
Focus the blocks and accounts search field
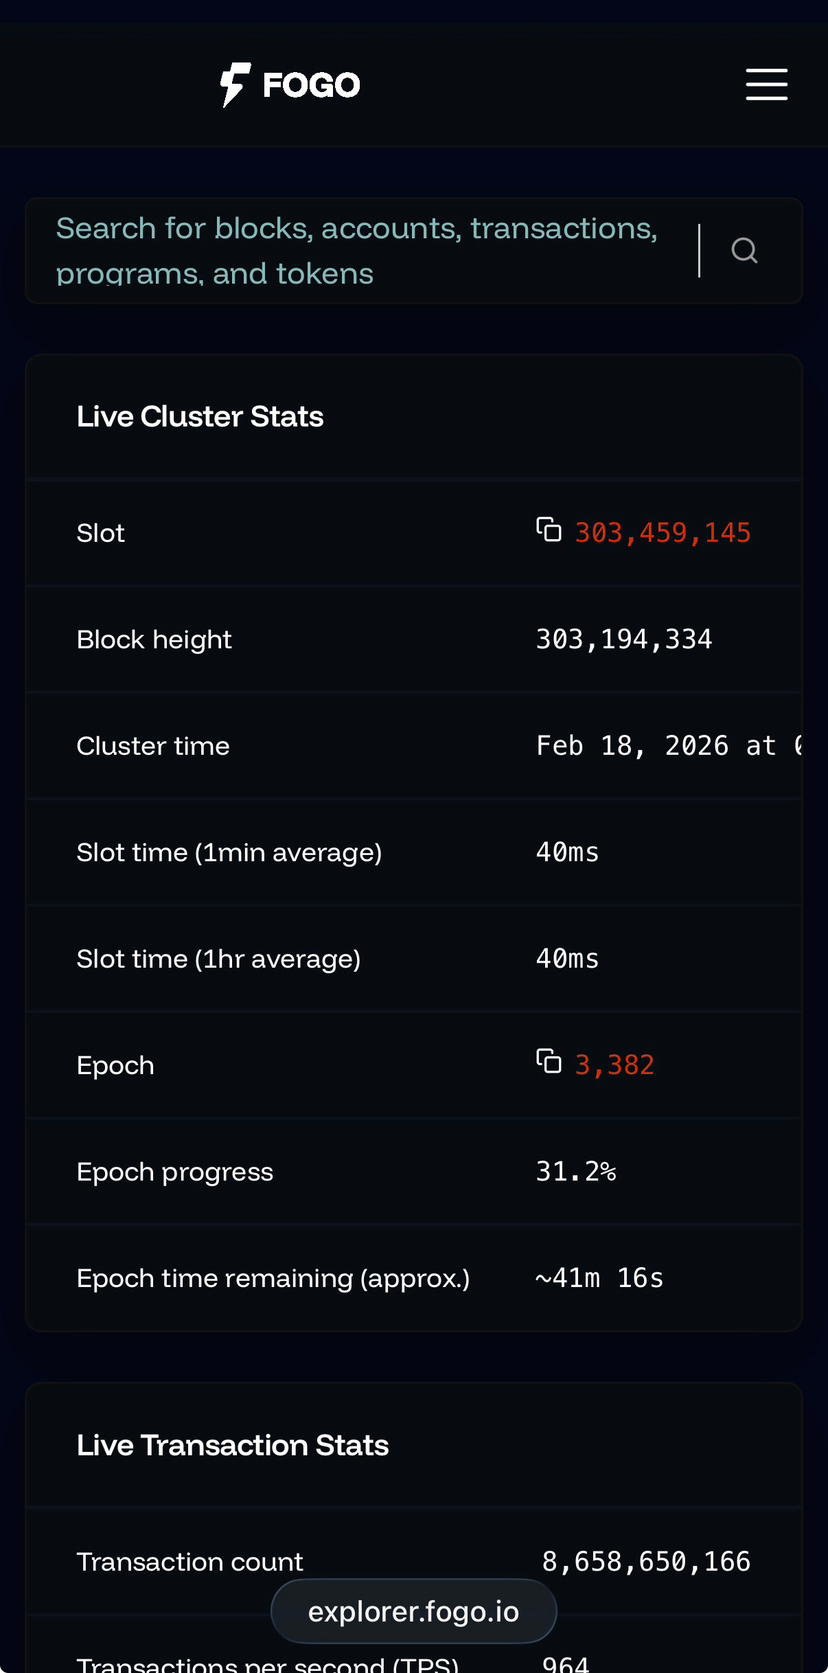coord(360,250)
